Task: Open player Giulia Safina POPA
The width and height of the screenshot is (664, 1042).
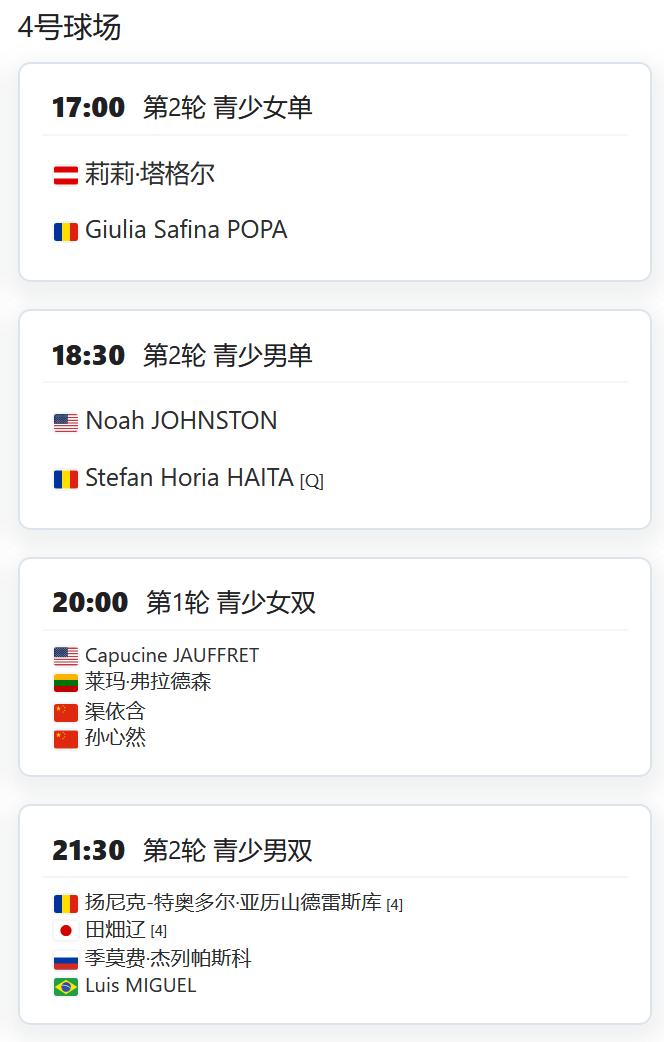Action: point(186,230)
